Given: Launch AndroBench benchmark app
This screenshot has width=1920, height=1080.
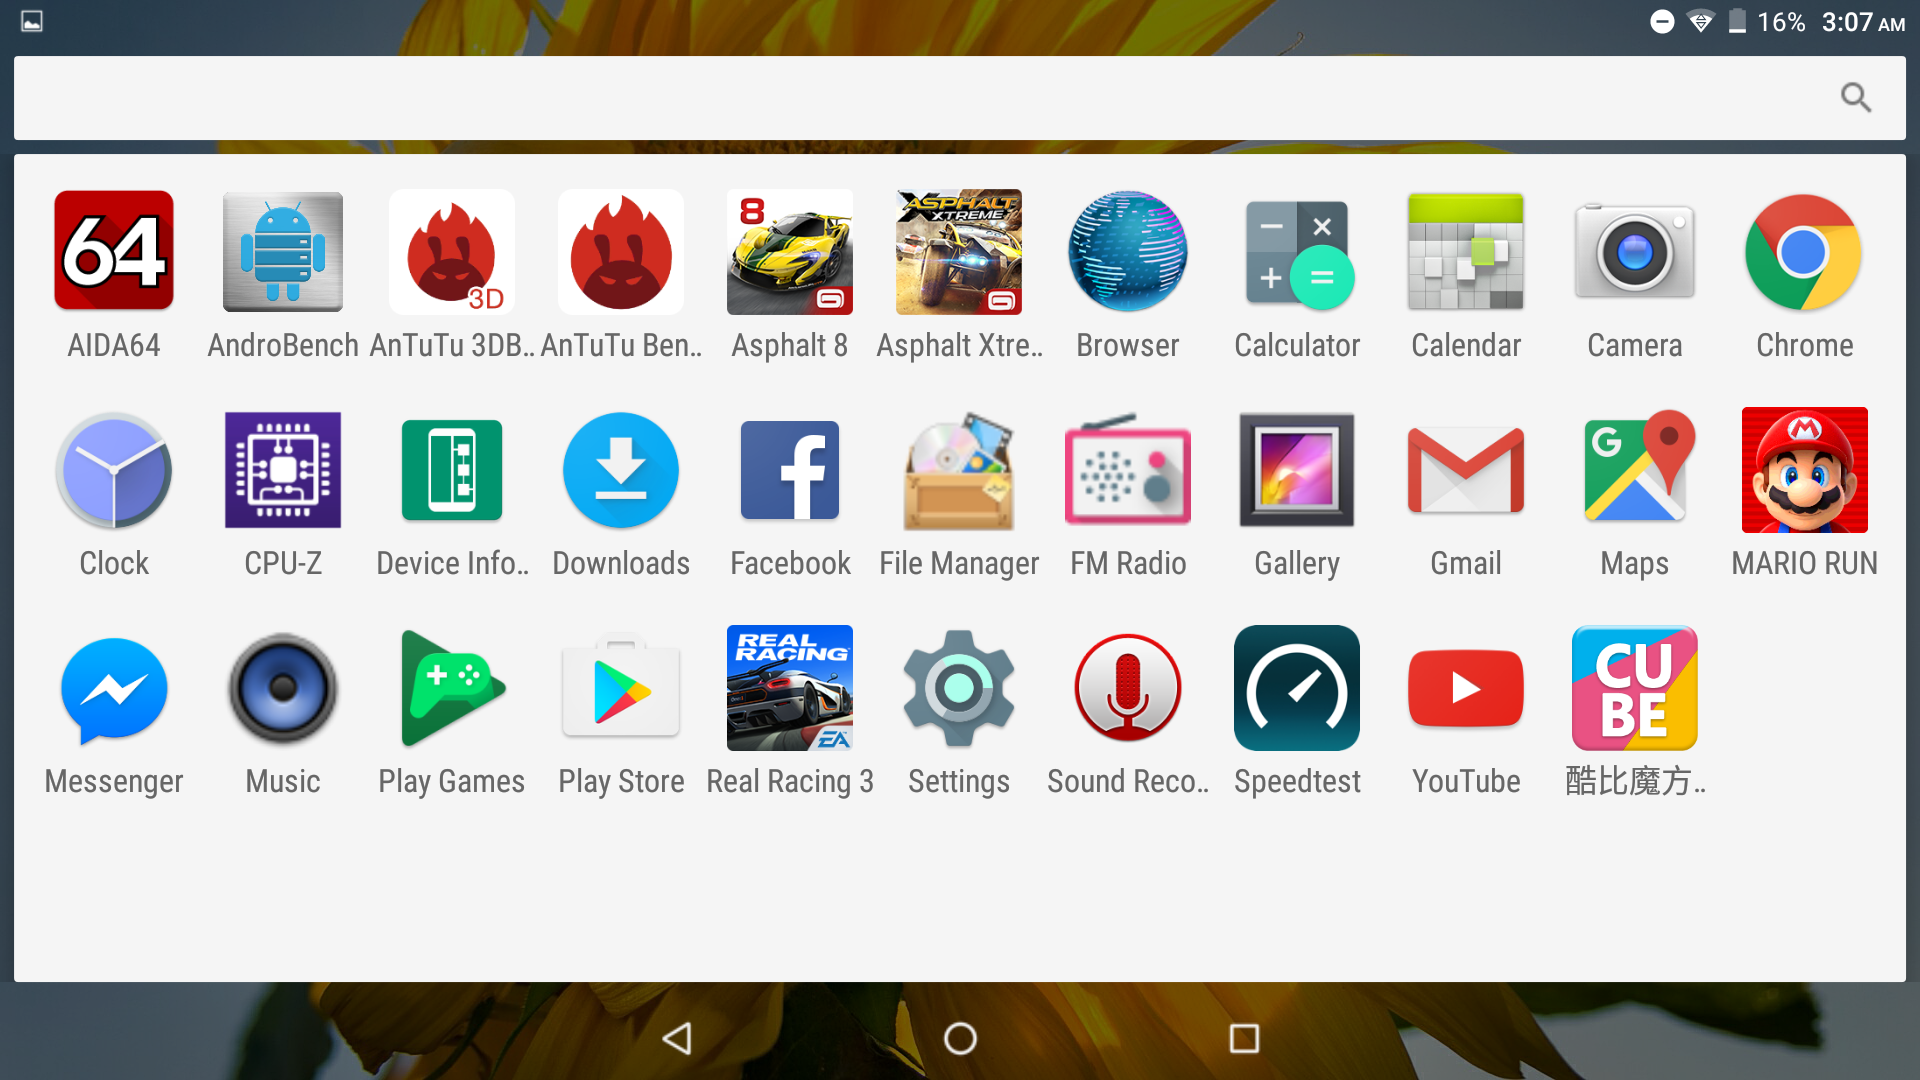Looking at the screenshot, I should pos(283,252).
